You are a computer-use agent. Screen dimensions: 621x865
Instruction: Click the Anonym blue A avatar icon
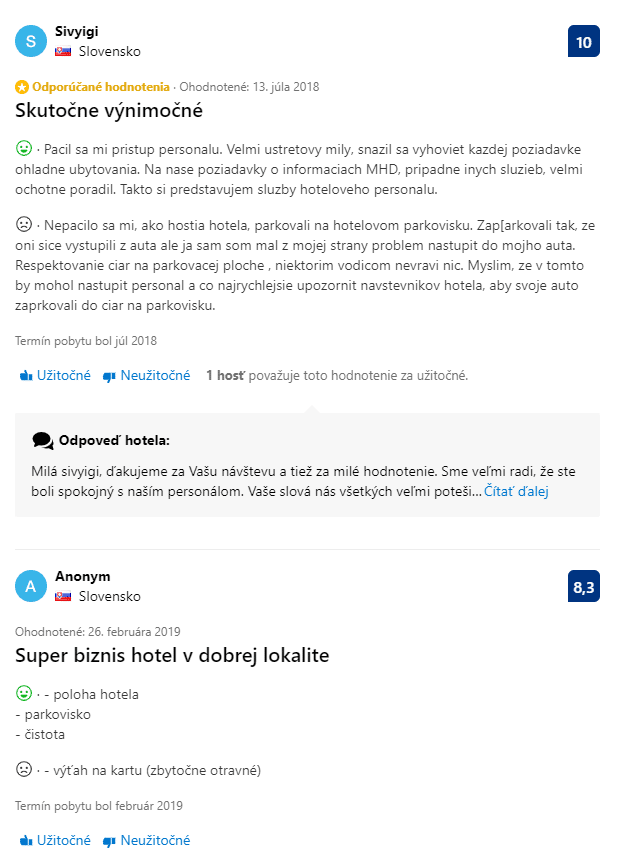click(x=31, y=586)
